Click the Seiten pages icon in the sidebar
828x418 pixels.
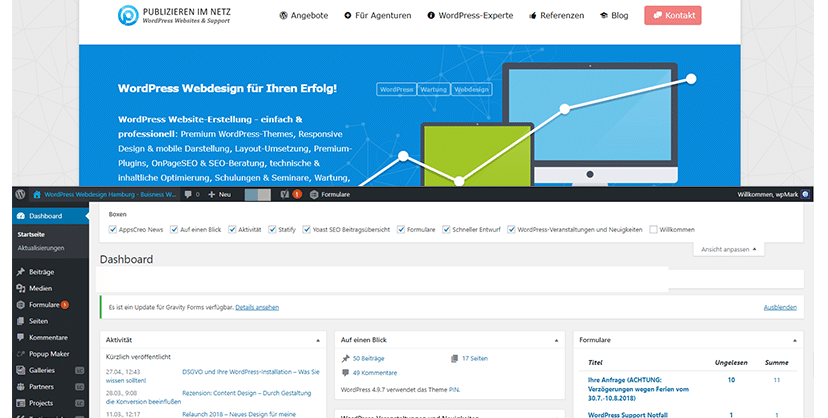point(21,321)
